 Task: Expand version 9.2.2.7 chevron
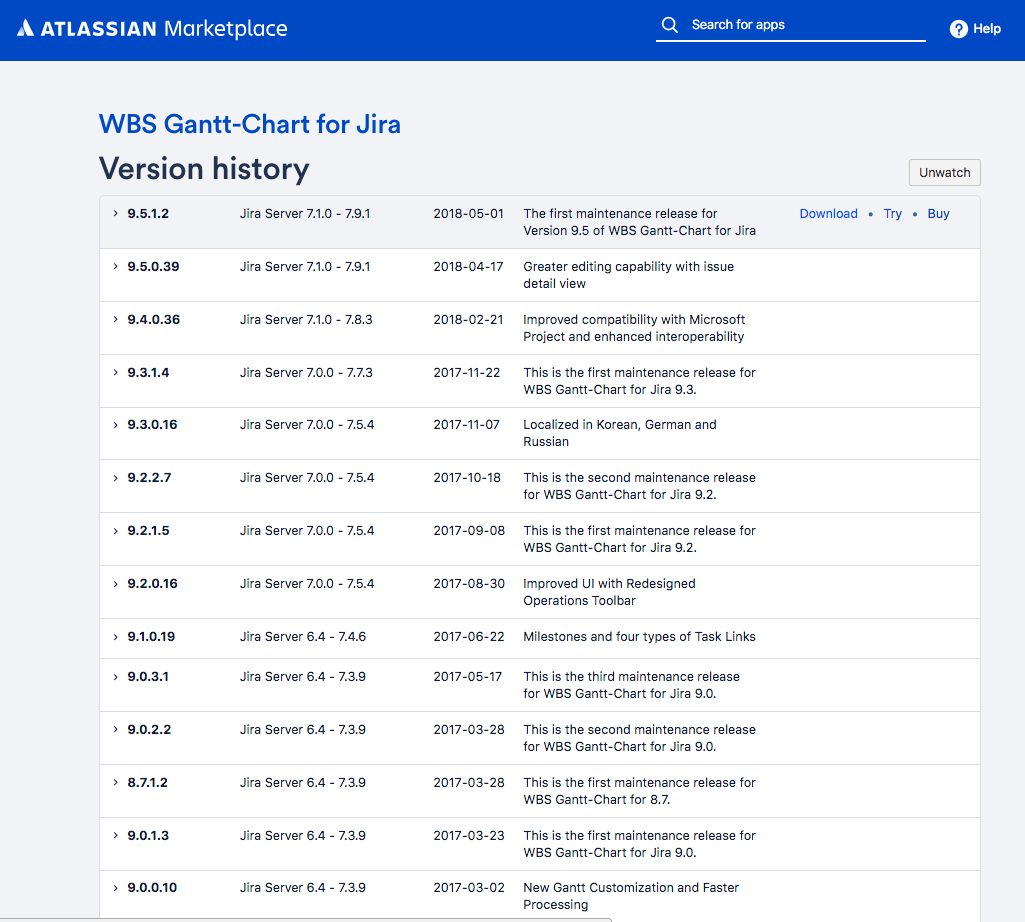pos(116,478)
